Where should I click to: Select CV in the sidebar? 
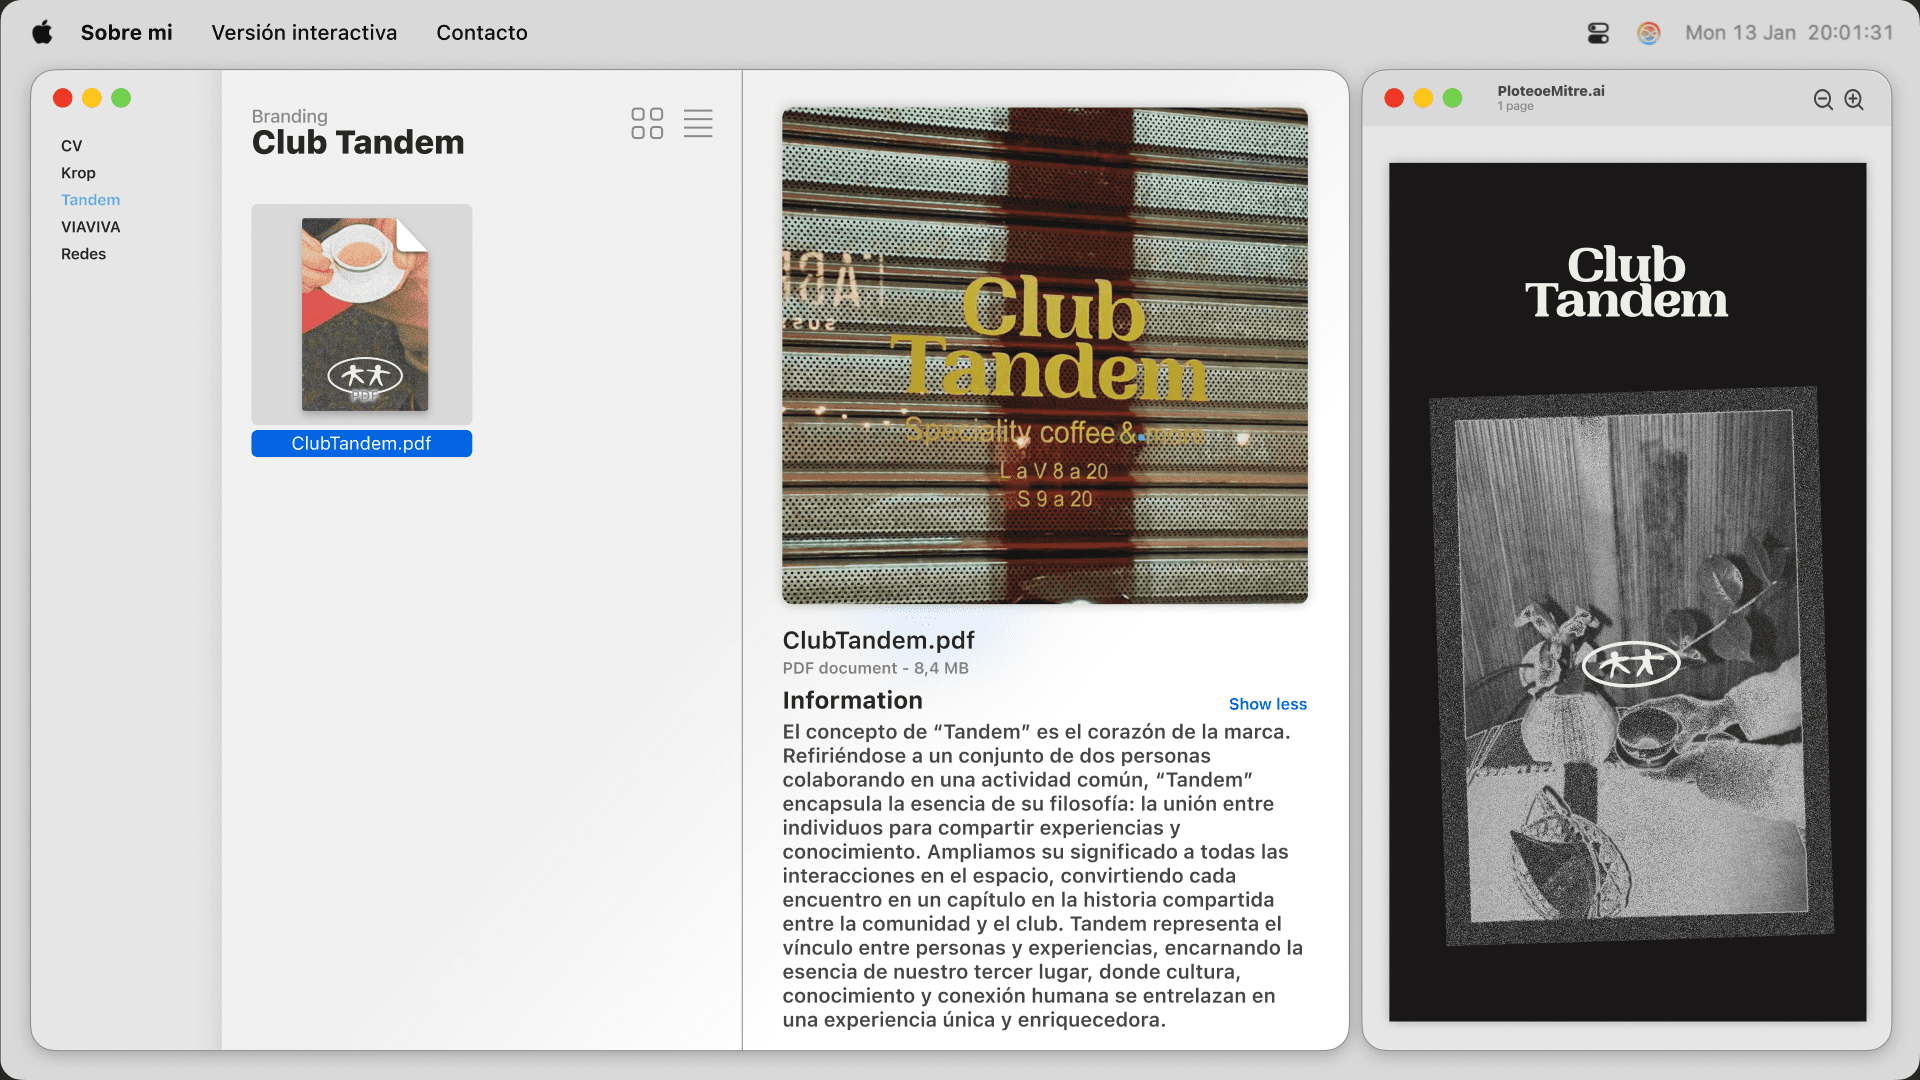click(x=72, y=146)
